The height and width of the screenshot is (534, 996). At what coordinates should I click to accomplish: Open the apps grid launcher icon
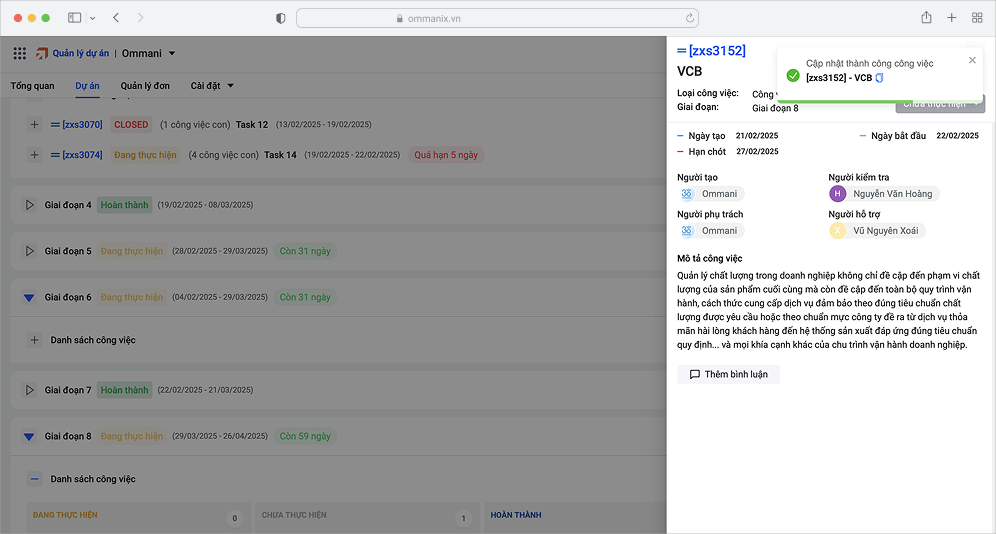coord(20,54)
